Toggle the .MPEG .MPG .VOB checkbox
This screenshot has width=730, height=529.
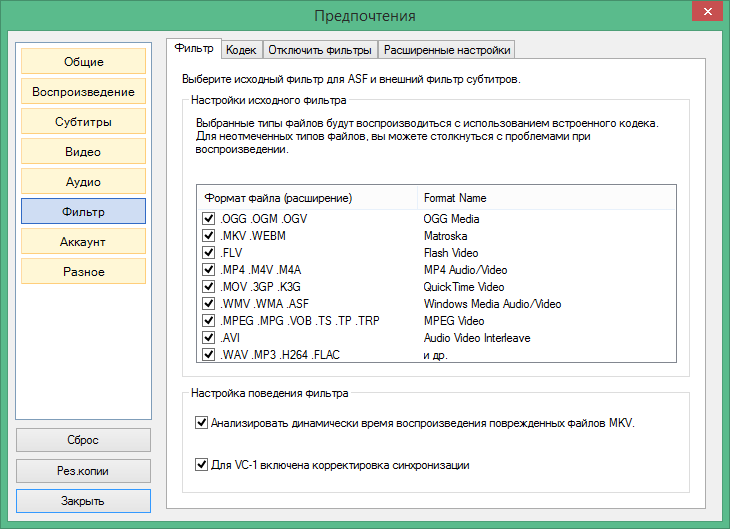tap(208, 320)
